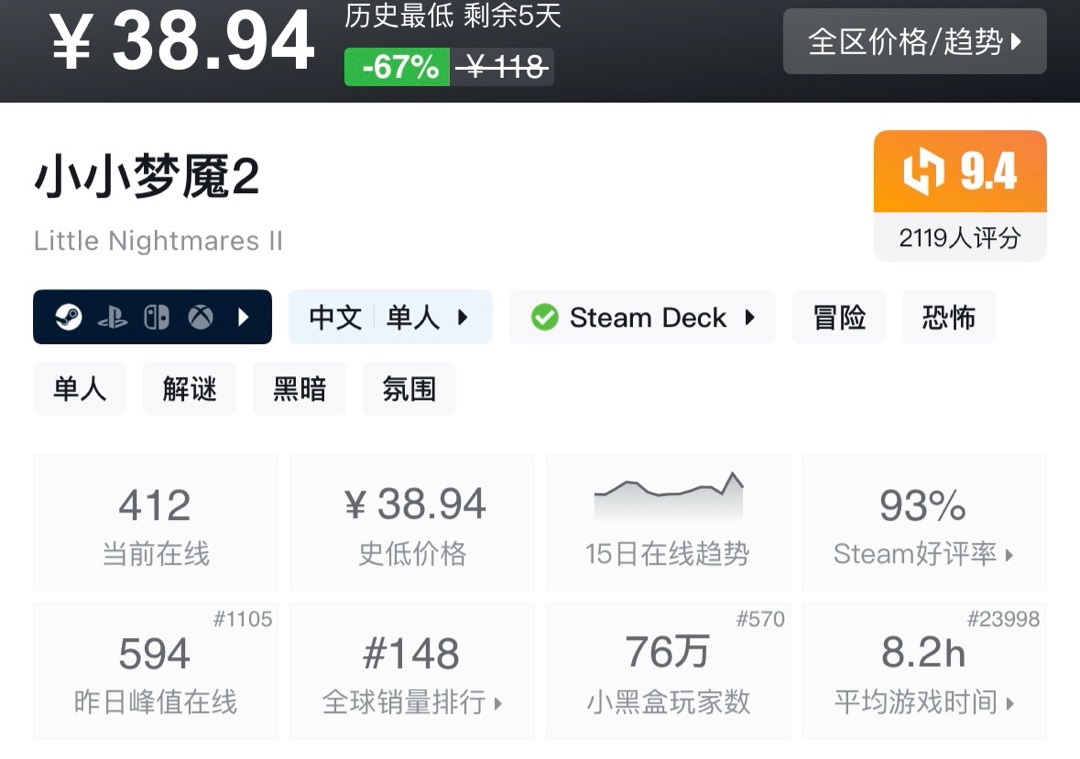Open 全区价格/趋势 price trends

915,41
